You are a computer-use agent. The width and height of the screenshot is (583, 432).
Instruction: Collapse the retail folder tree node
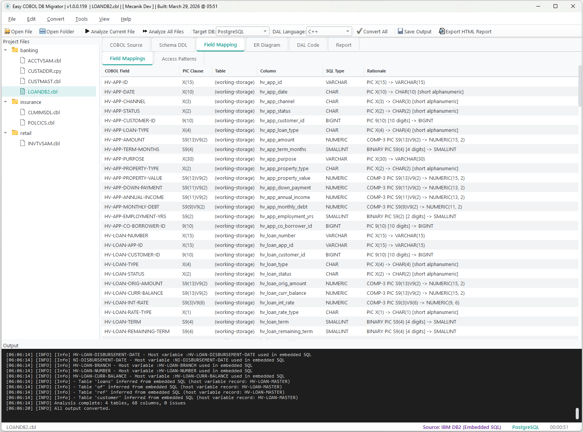click(x=6, y=133)
